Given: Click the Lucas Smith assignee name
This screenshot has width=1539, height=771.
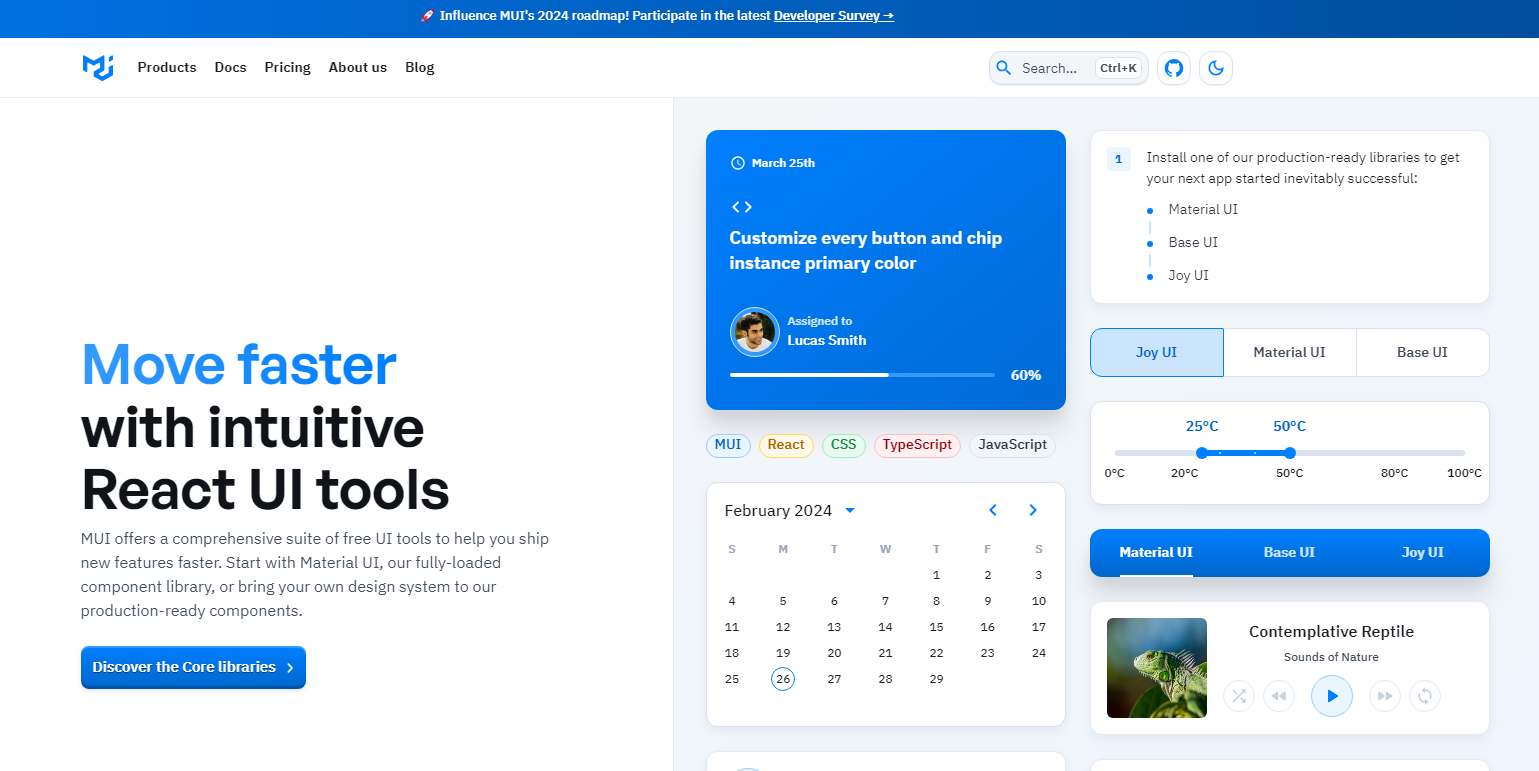Looking at the screenshot, I should coord(827,340).
